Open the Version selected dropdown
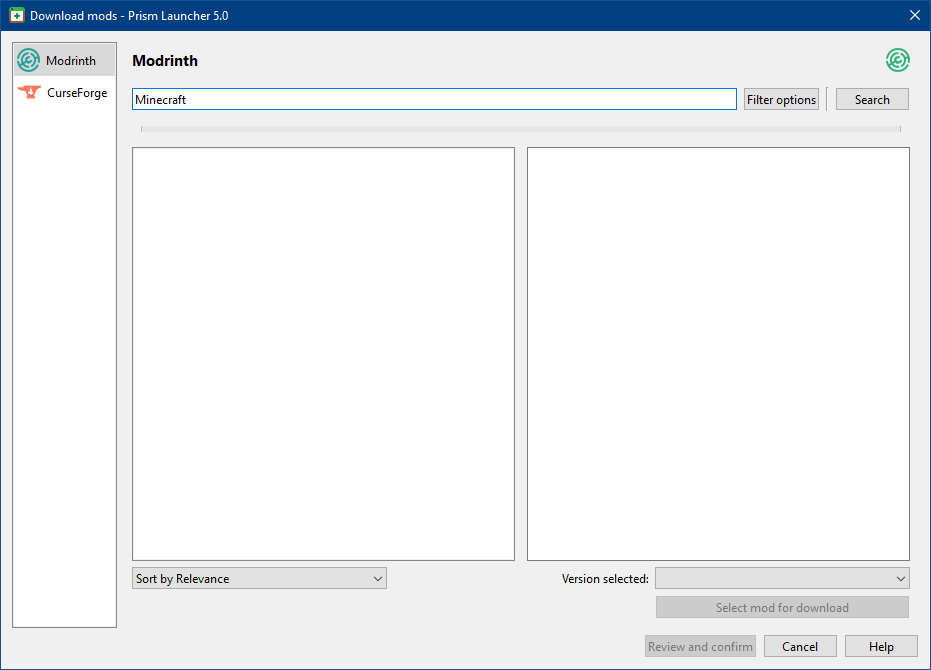The image size is (931, 670). coord(782,578)
